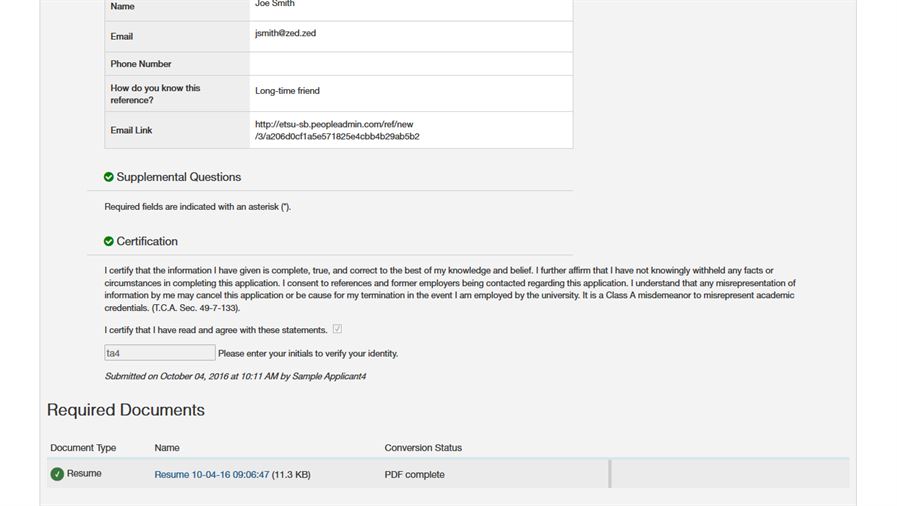Click the Name column header in documents table
This screenshot has width=897, height=506.
coord(167,448)
